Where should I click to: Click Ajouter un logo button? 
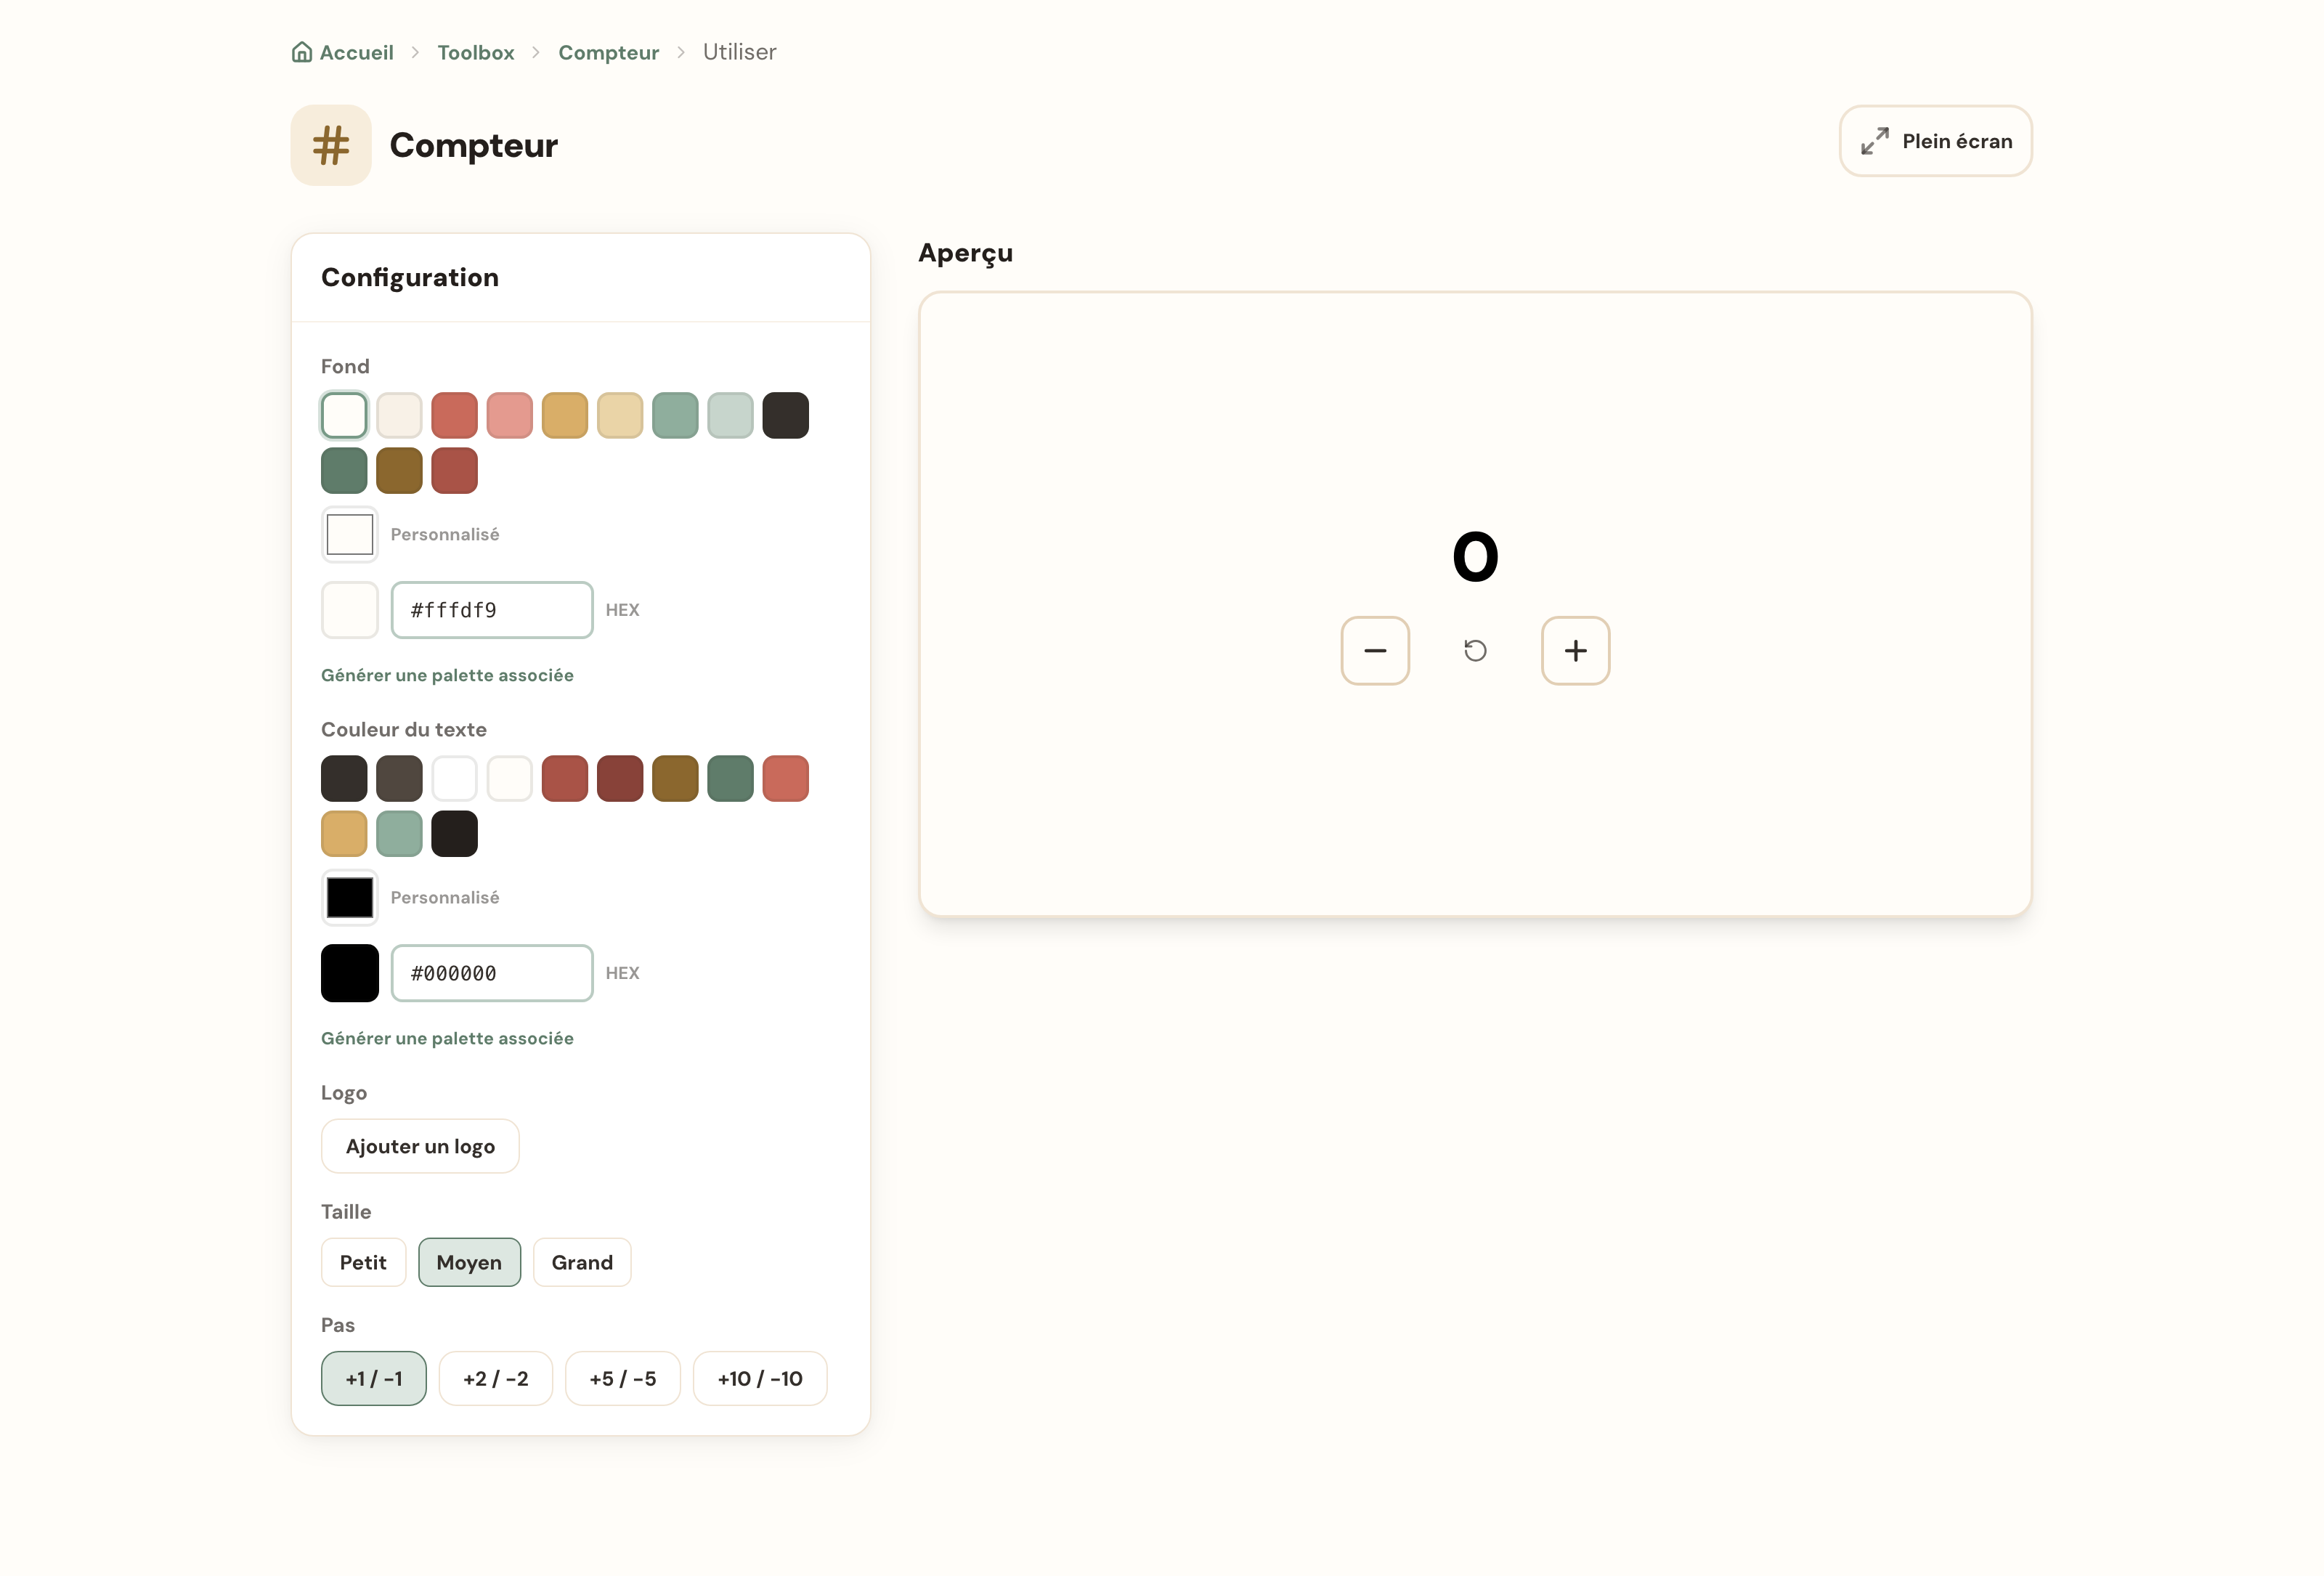pos(420,1146)
